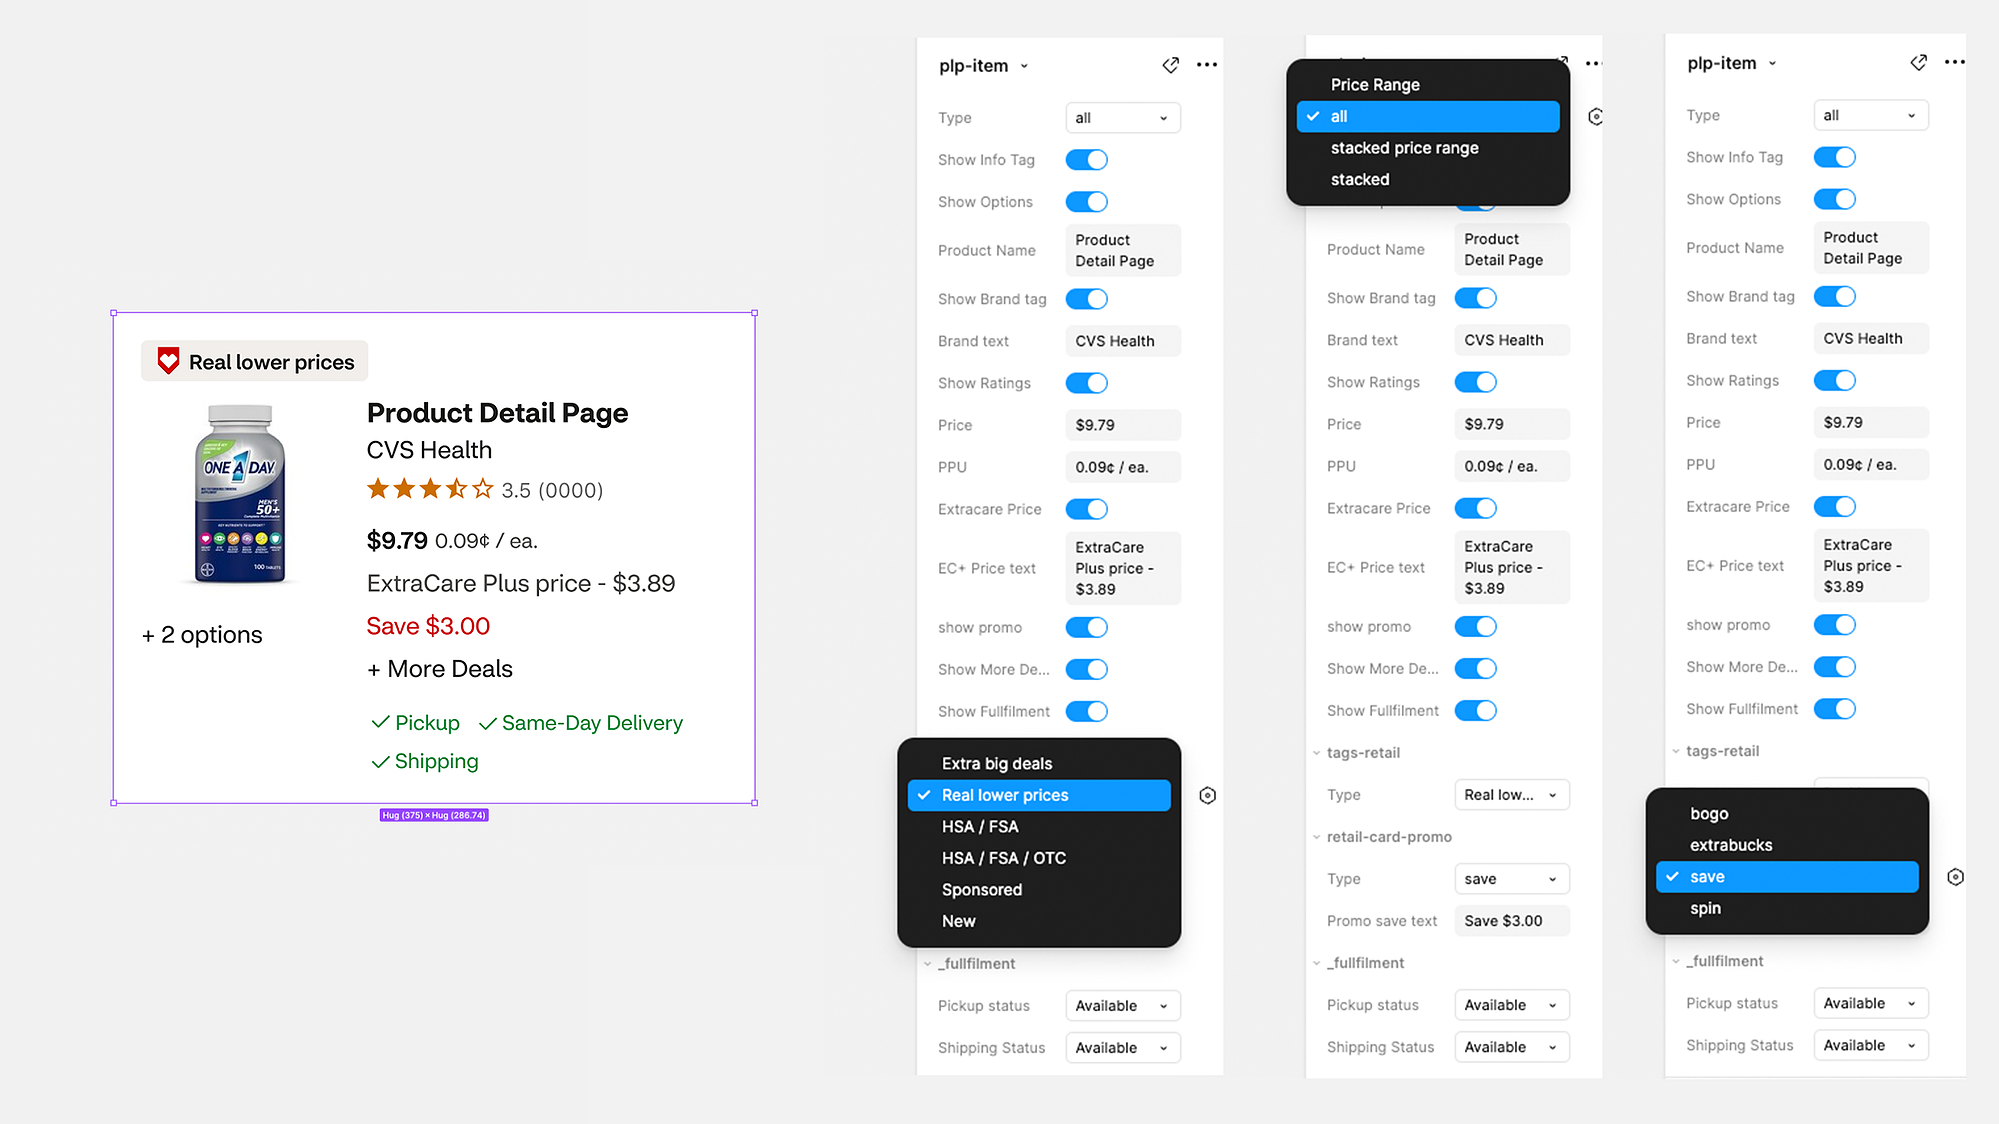
Task: Edit Brand text field in left panel
Action: 1123,341
